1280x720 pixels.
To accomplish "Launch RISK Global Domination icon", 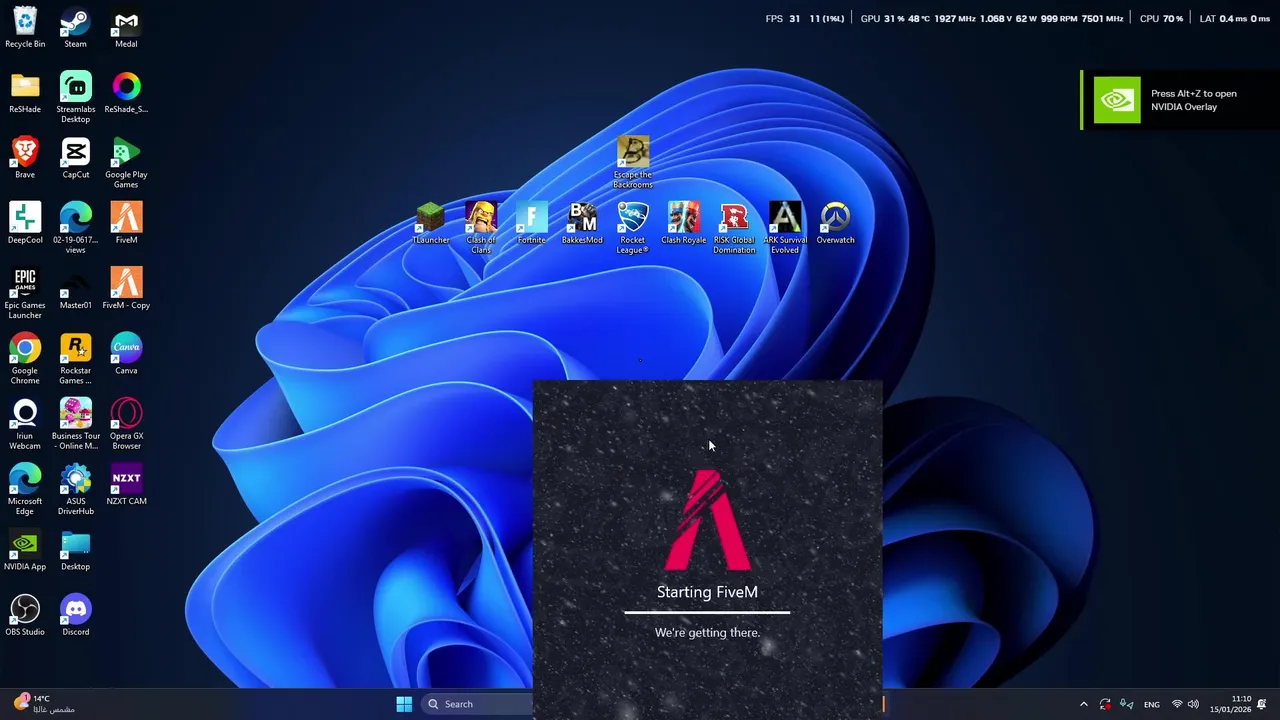I will point(734,227).
